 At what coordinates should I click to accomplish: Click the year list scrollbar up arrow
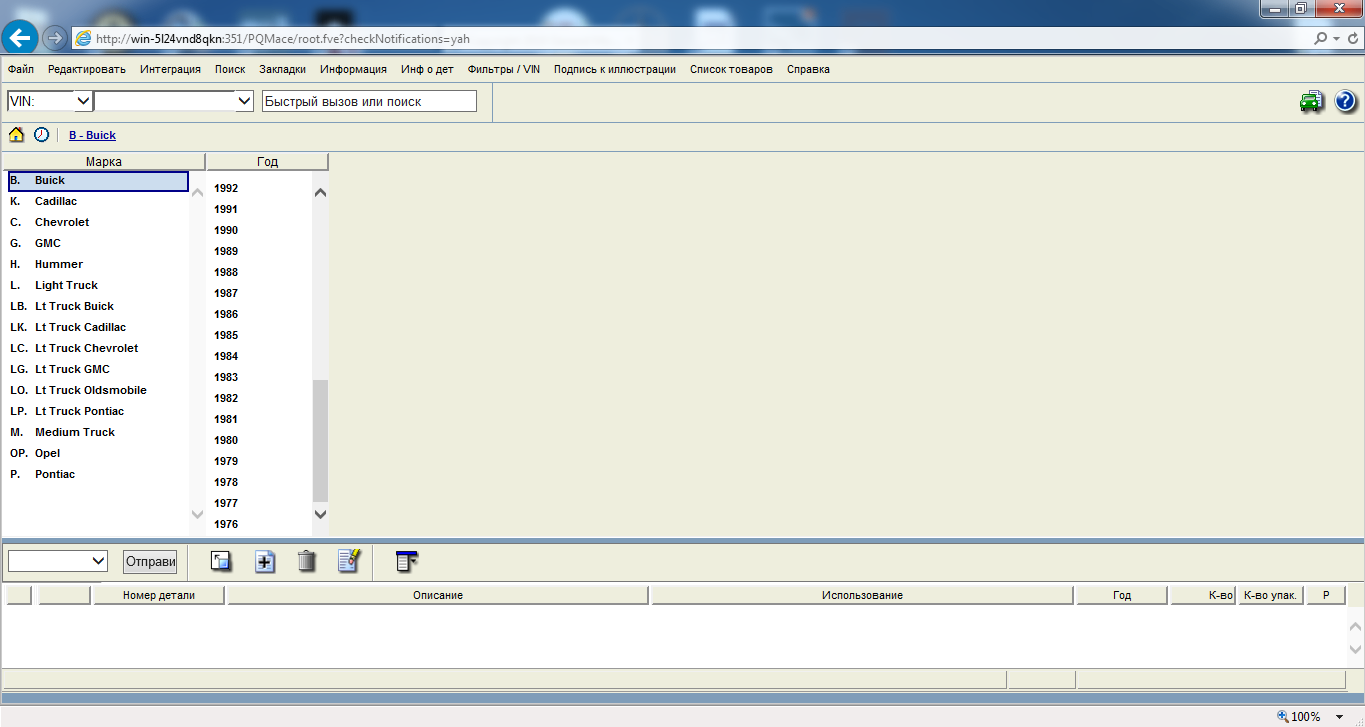click(320, 192)
